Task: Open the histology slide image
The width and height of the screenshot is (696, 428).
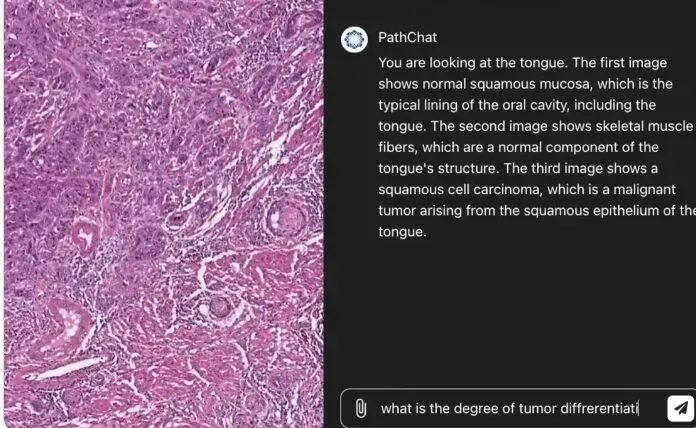Action: [x=162, y=214]
